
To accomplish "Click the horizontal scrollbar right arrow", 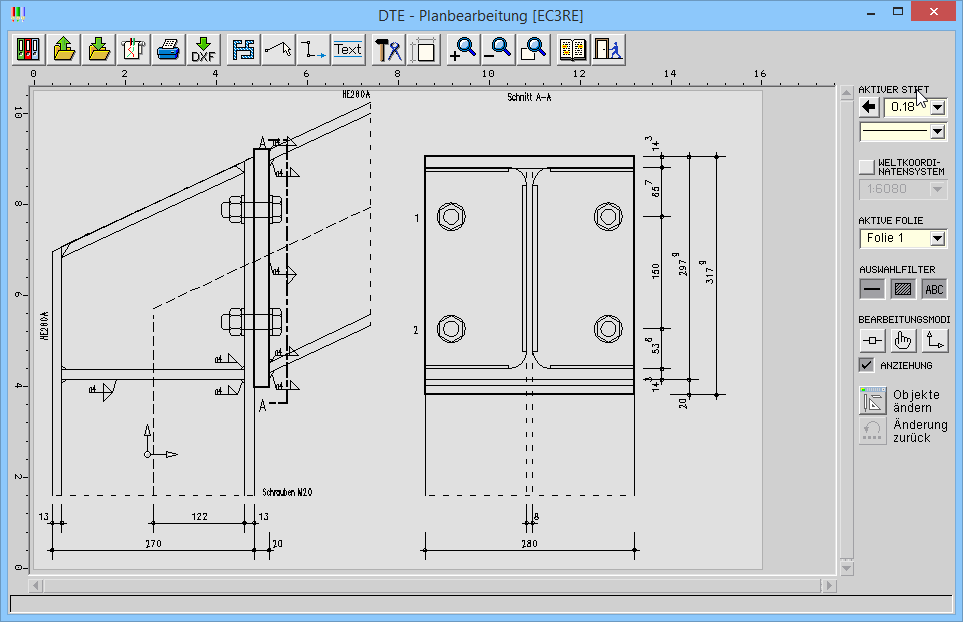I will click(828, 585).
